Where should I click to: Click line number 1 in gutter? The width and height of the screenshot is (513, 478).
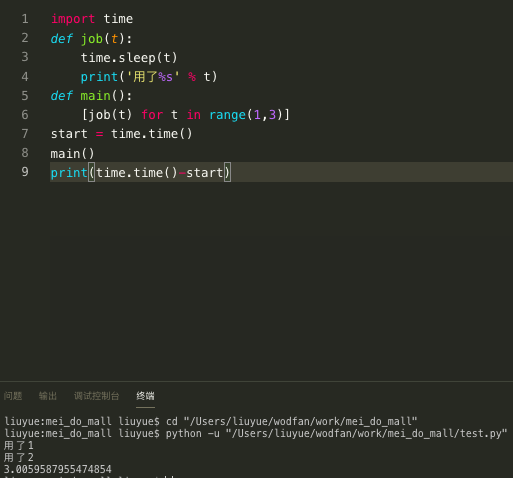(x=25, y=19)
